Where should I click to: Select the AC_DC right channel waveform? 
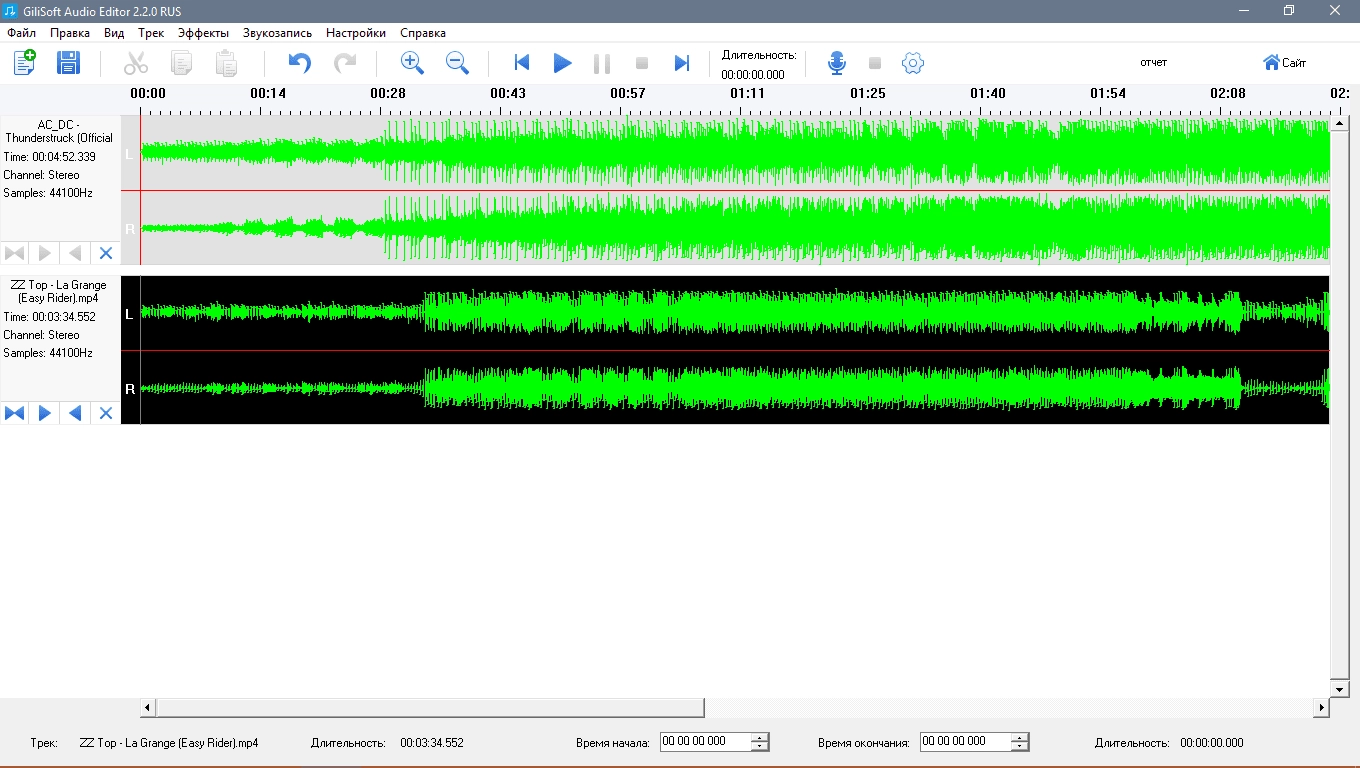pyautogui.click(x=735, y=228)
